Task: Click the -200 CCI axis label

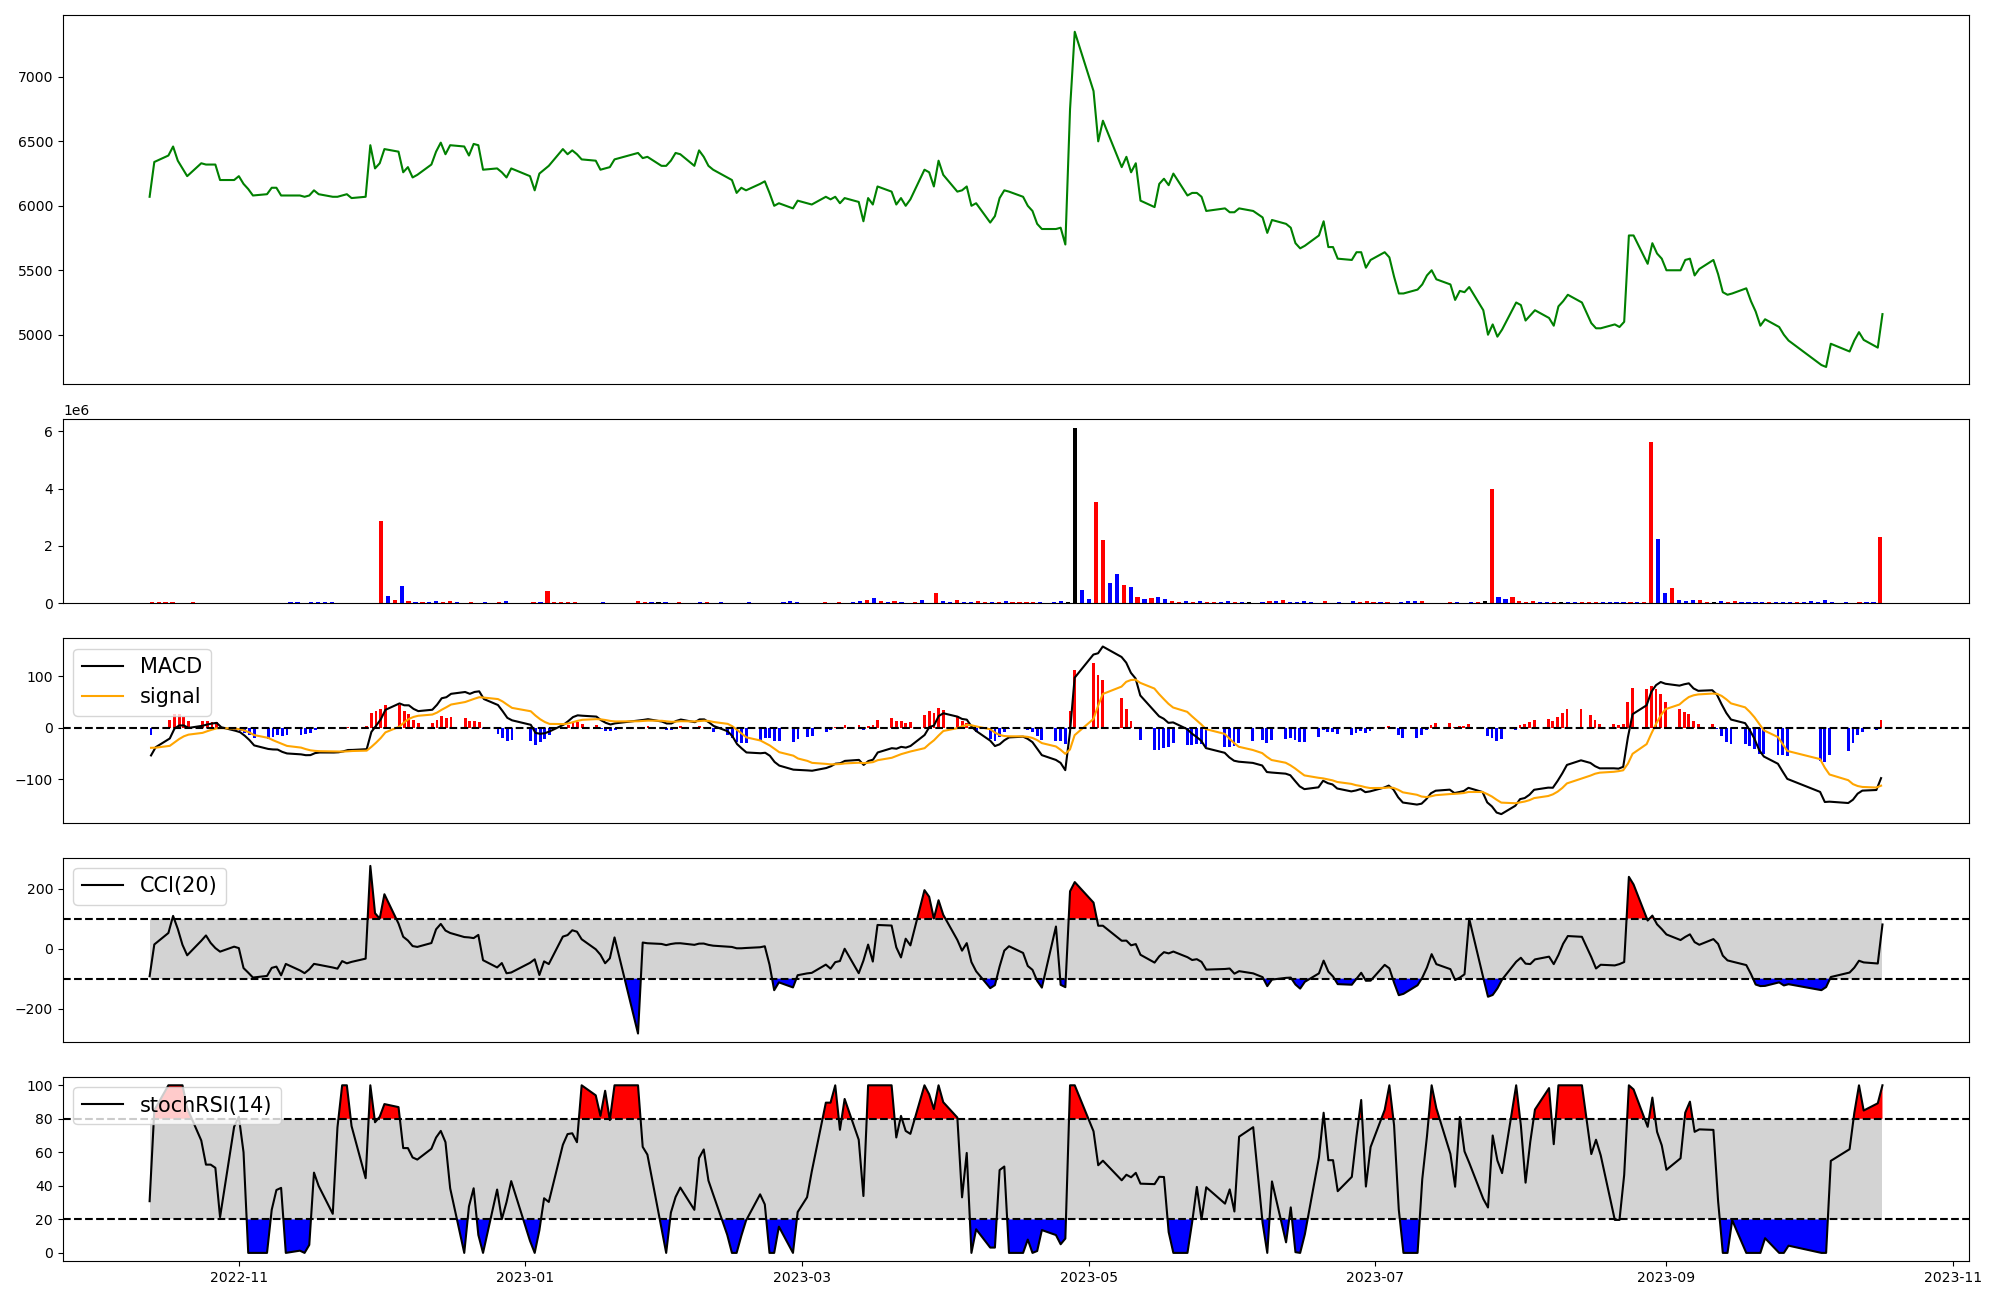Action: [x=33, y=1009]
